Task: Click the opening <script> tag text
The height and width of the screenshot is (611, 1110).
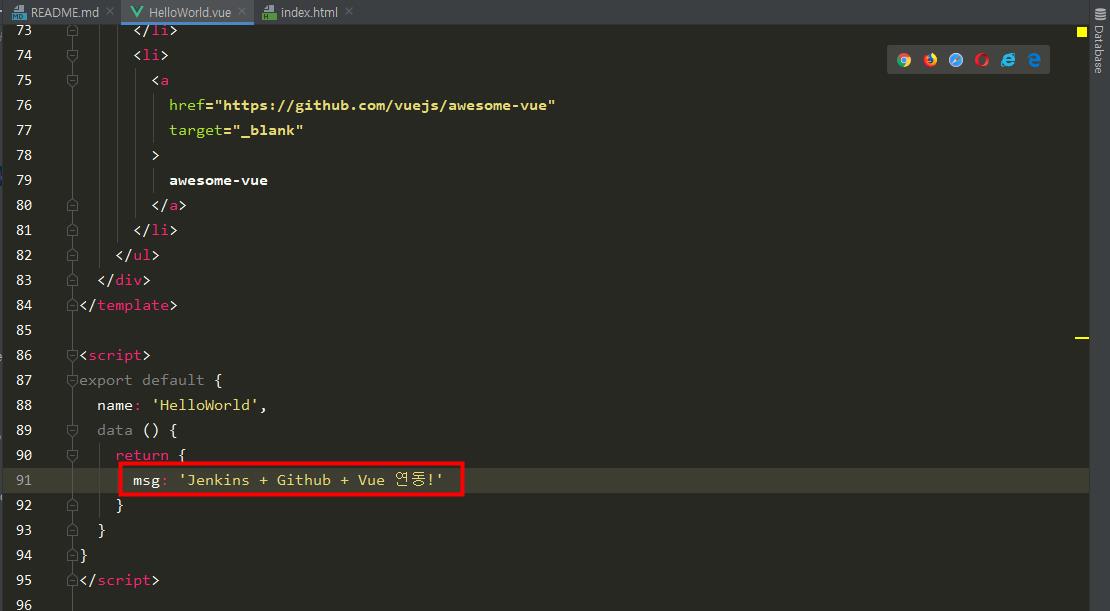Action: click(x=115, y=355)
